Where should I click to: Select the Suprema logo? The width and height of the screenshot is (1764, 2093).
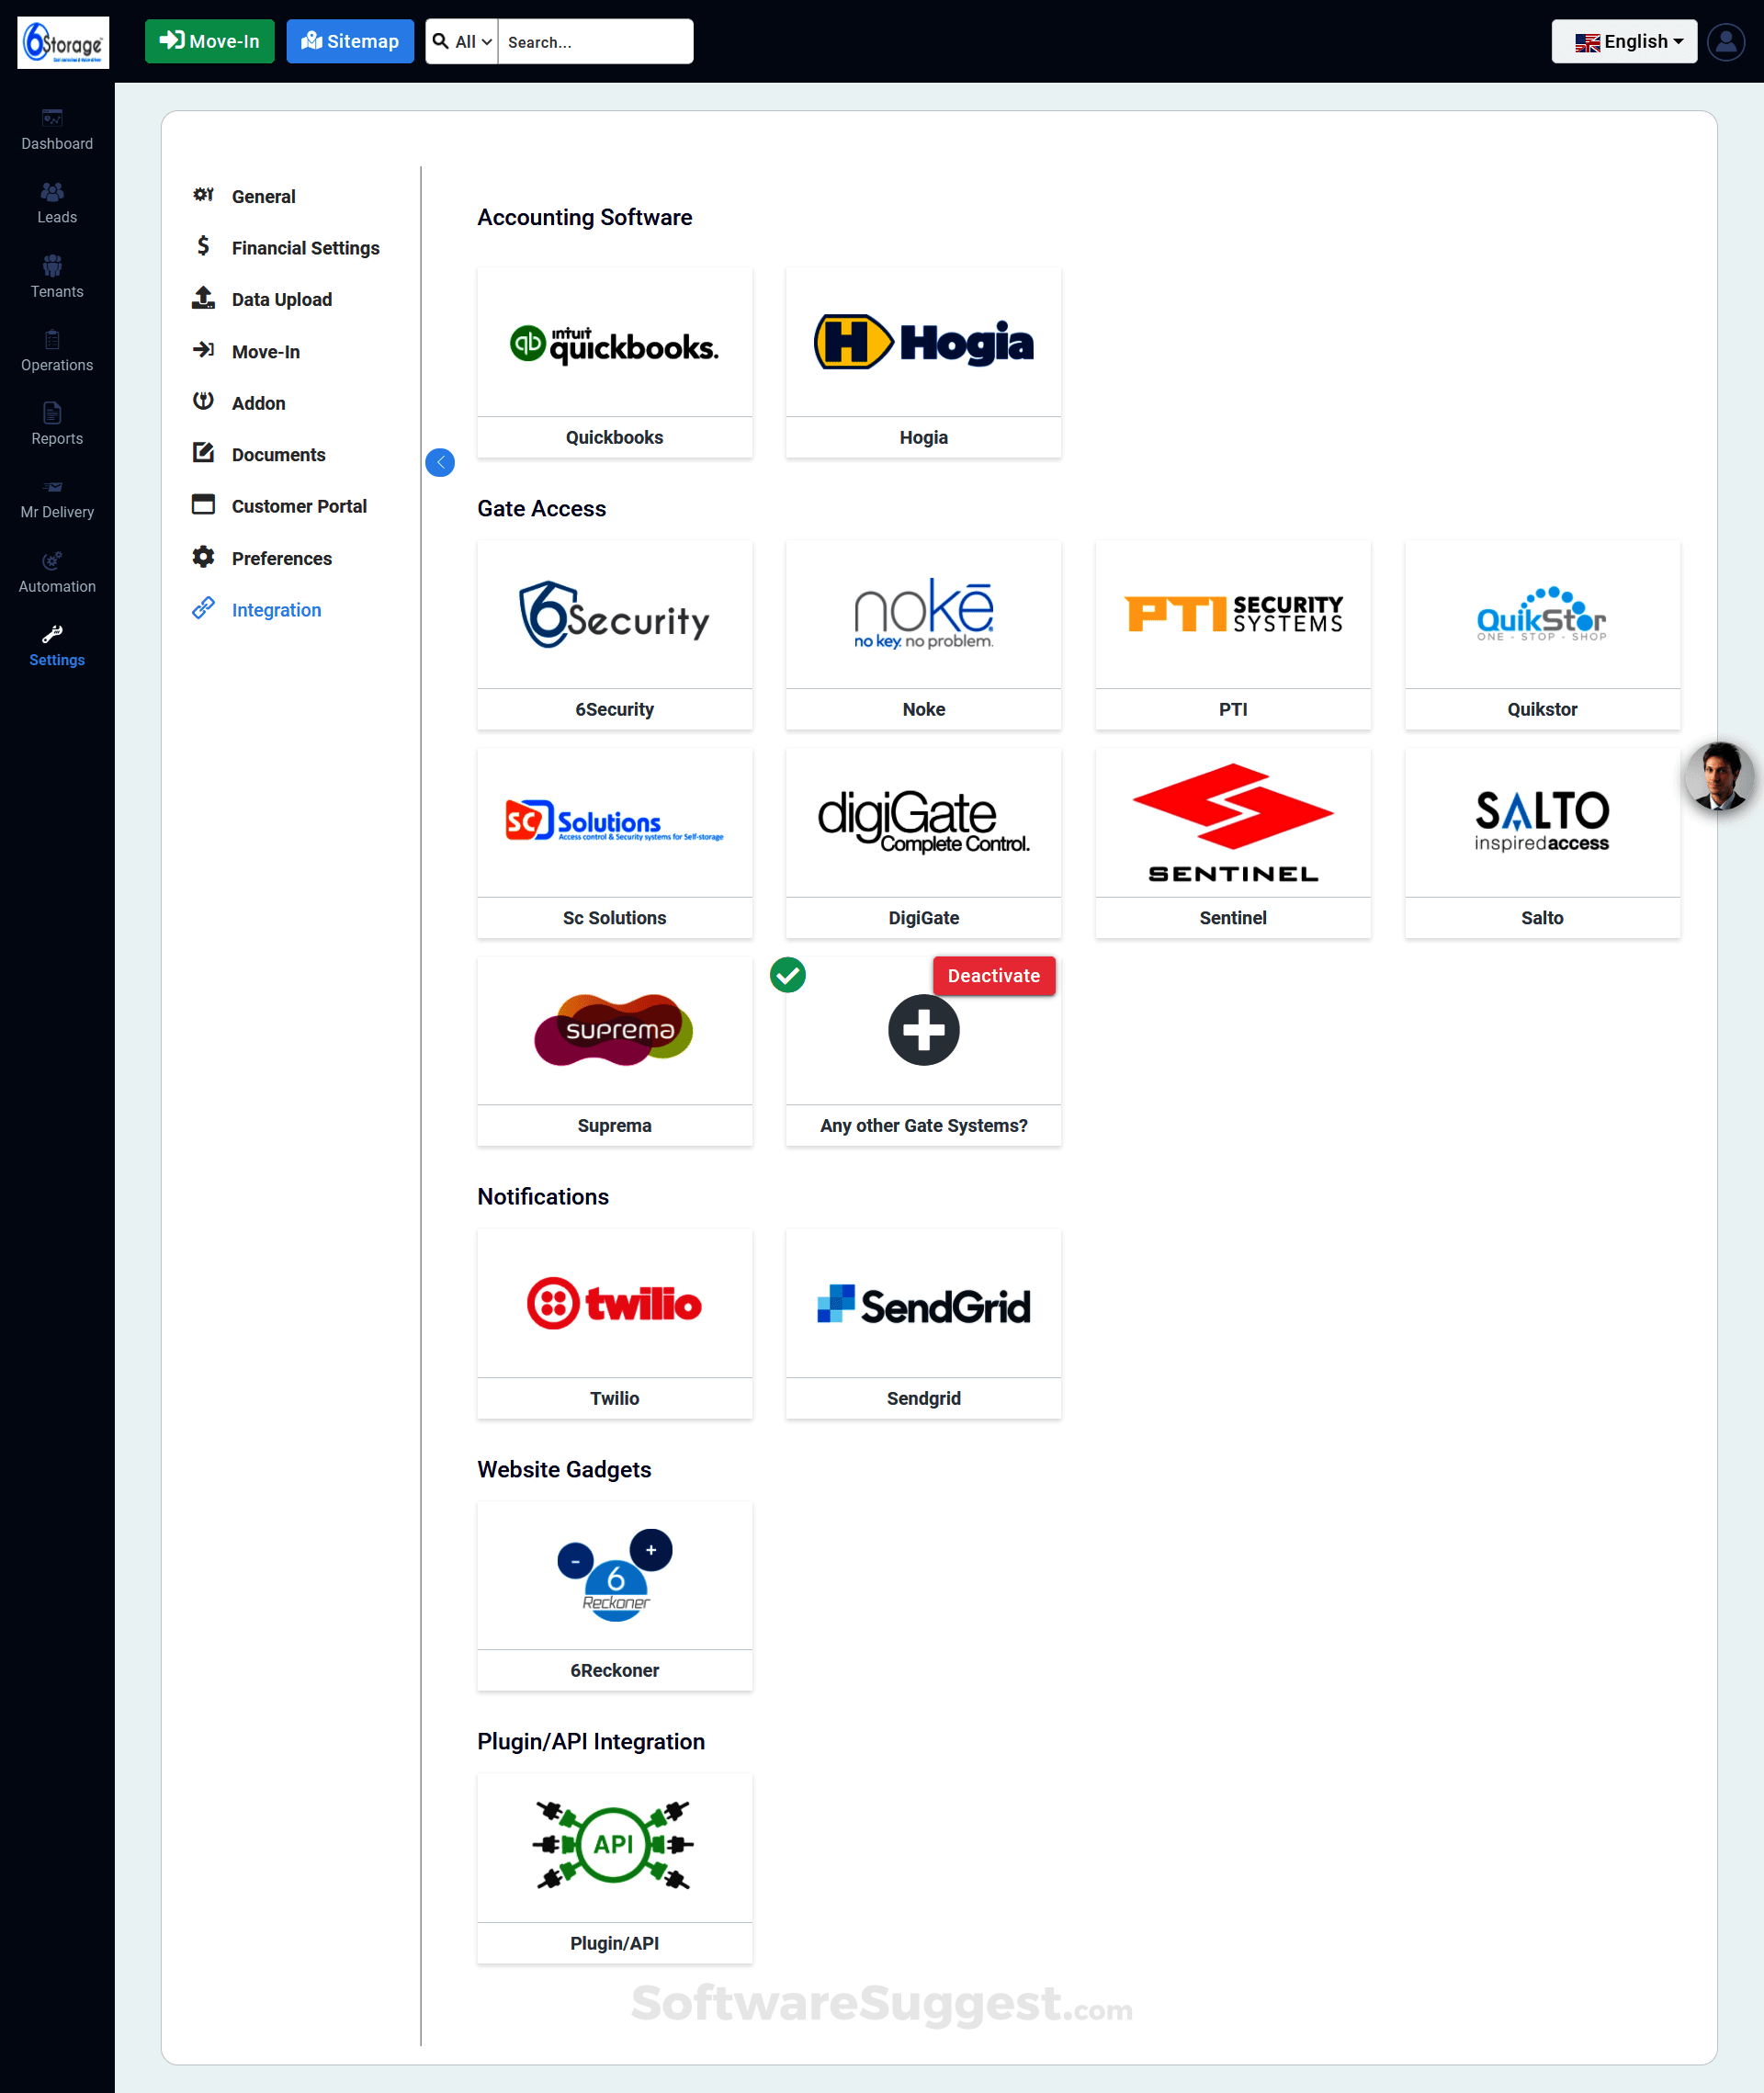[614, 1029]
